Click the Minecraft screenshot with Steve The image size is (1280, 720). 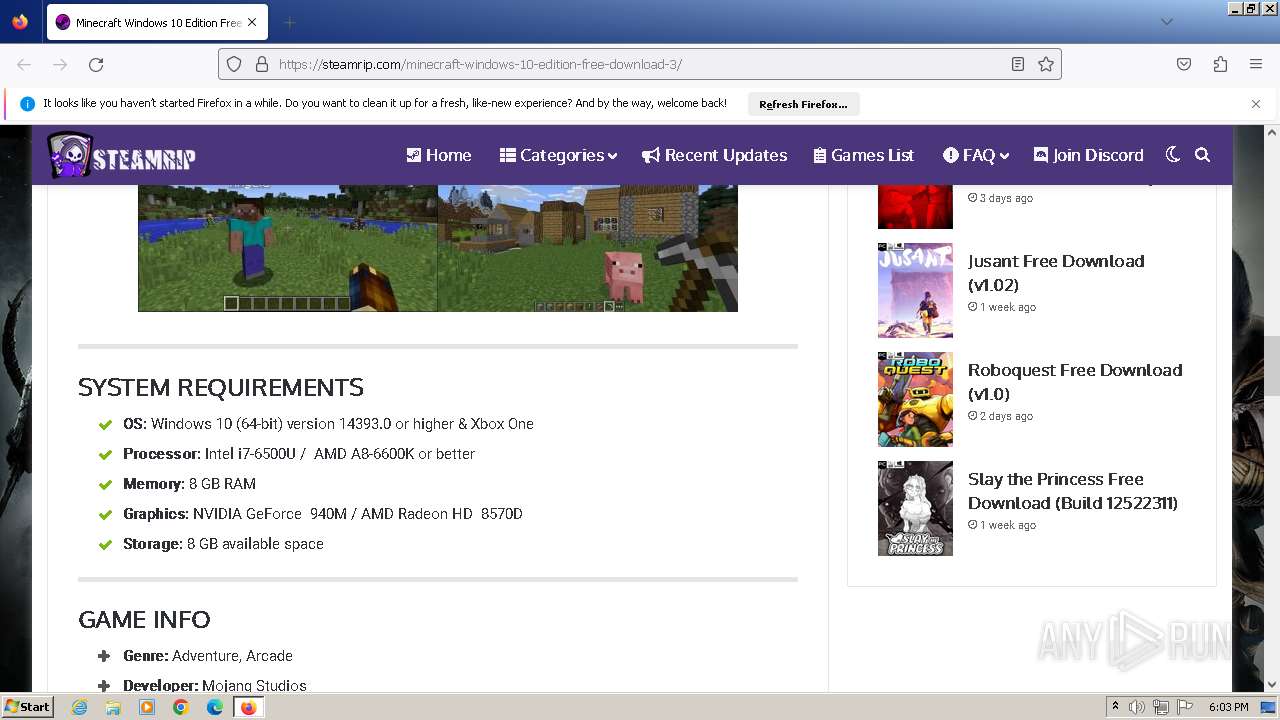click(288, 248)
